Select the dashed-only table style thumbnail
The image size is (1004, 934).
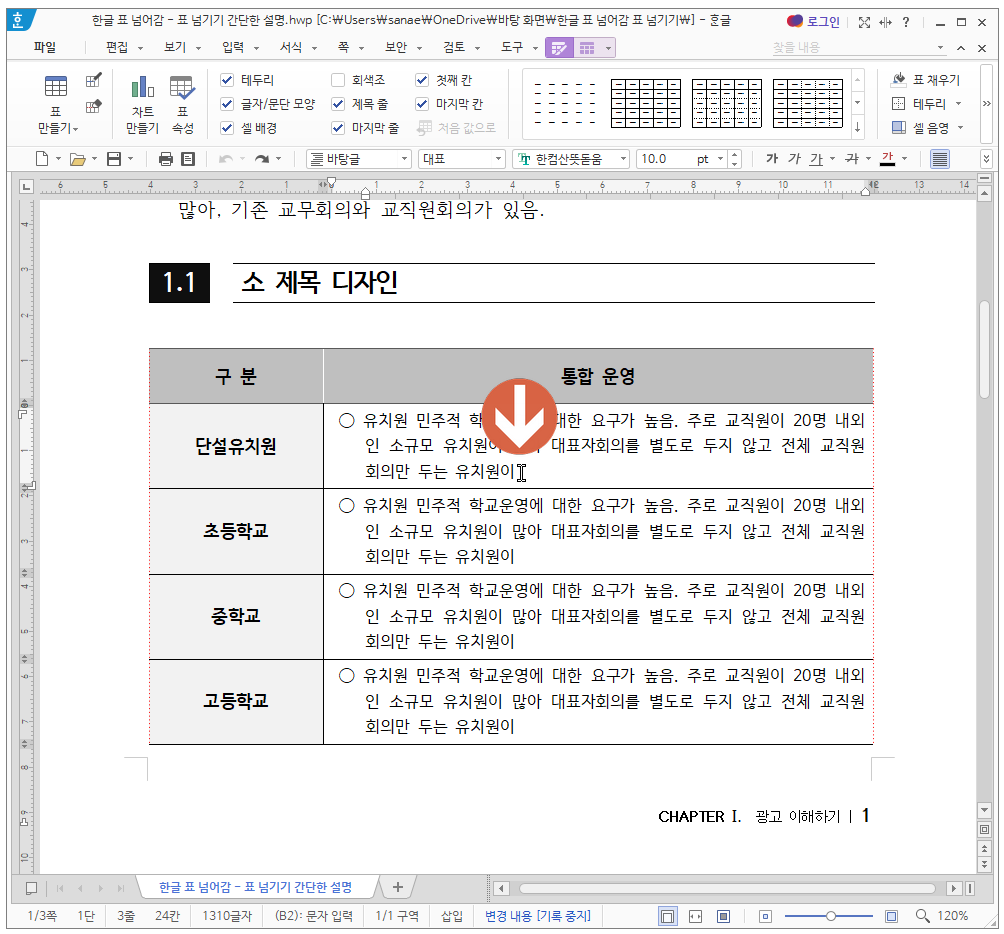click(x=564, y=103)
